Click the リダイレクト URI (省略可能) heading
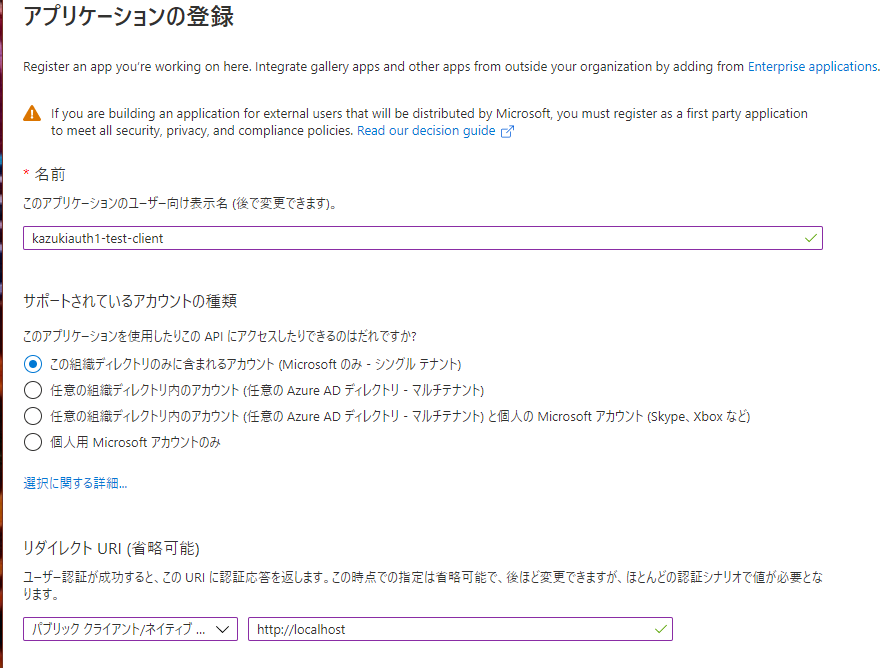This screenshot has width=888, height=668. point(111,548)
